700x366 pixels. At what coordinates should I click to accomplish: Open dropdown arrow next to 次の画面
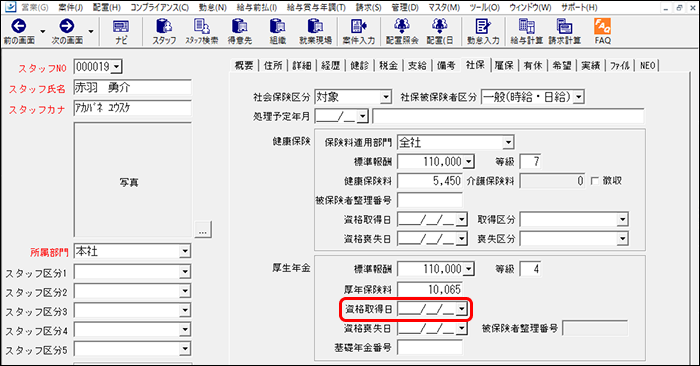91,31
